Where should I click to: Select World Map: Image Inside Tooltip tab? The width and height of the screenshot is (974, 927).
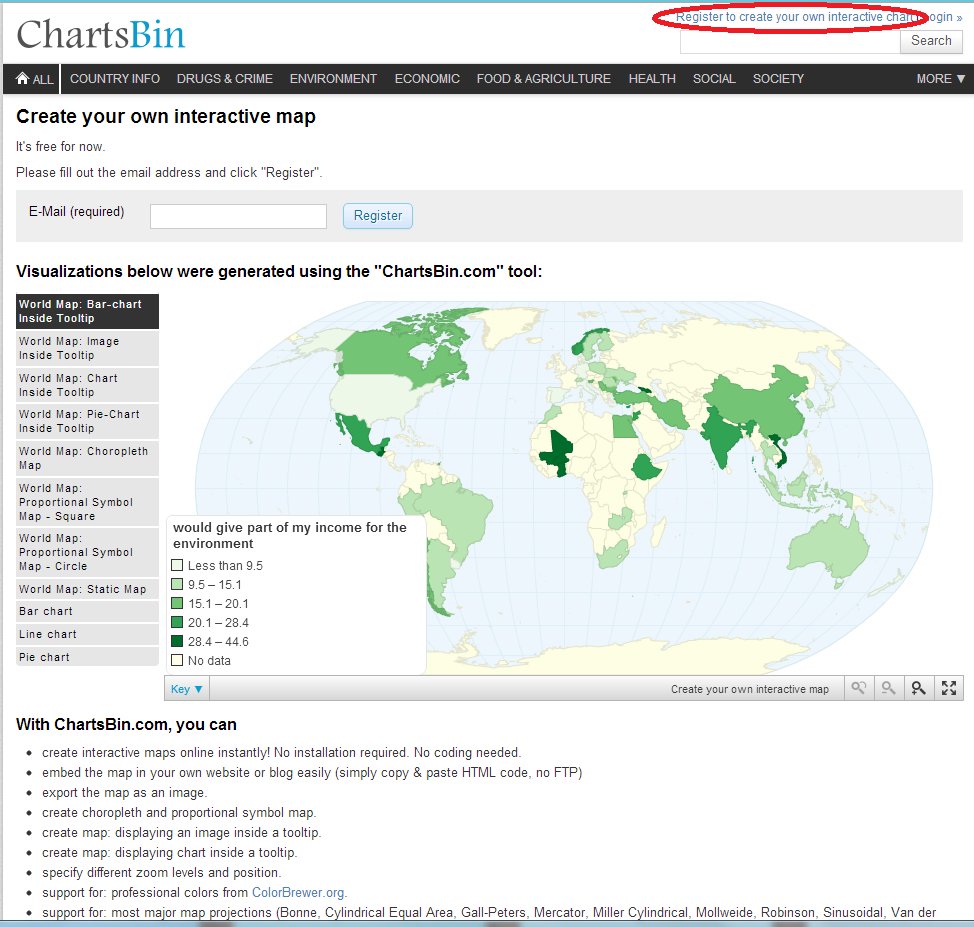[x=88, y=348]
